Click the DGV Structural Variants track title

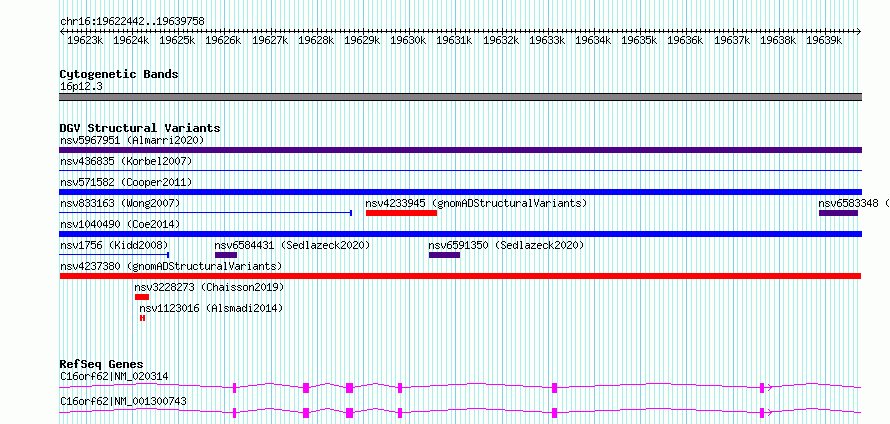tap(140, 128)
